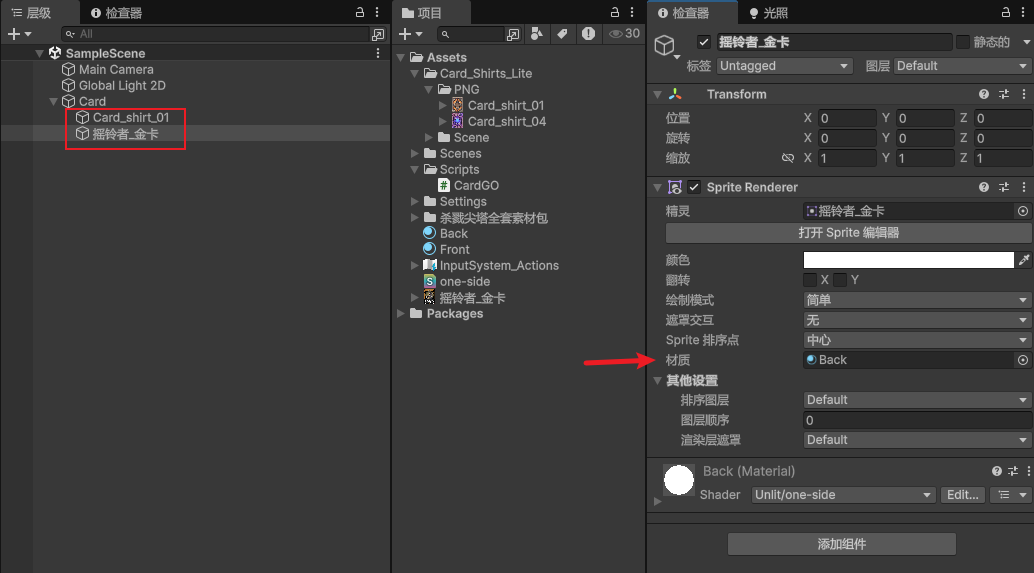Click the order in layer input field
Screen dimensions: 1034x573
click(x=917, y=420)
